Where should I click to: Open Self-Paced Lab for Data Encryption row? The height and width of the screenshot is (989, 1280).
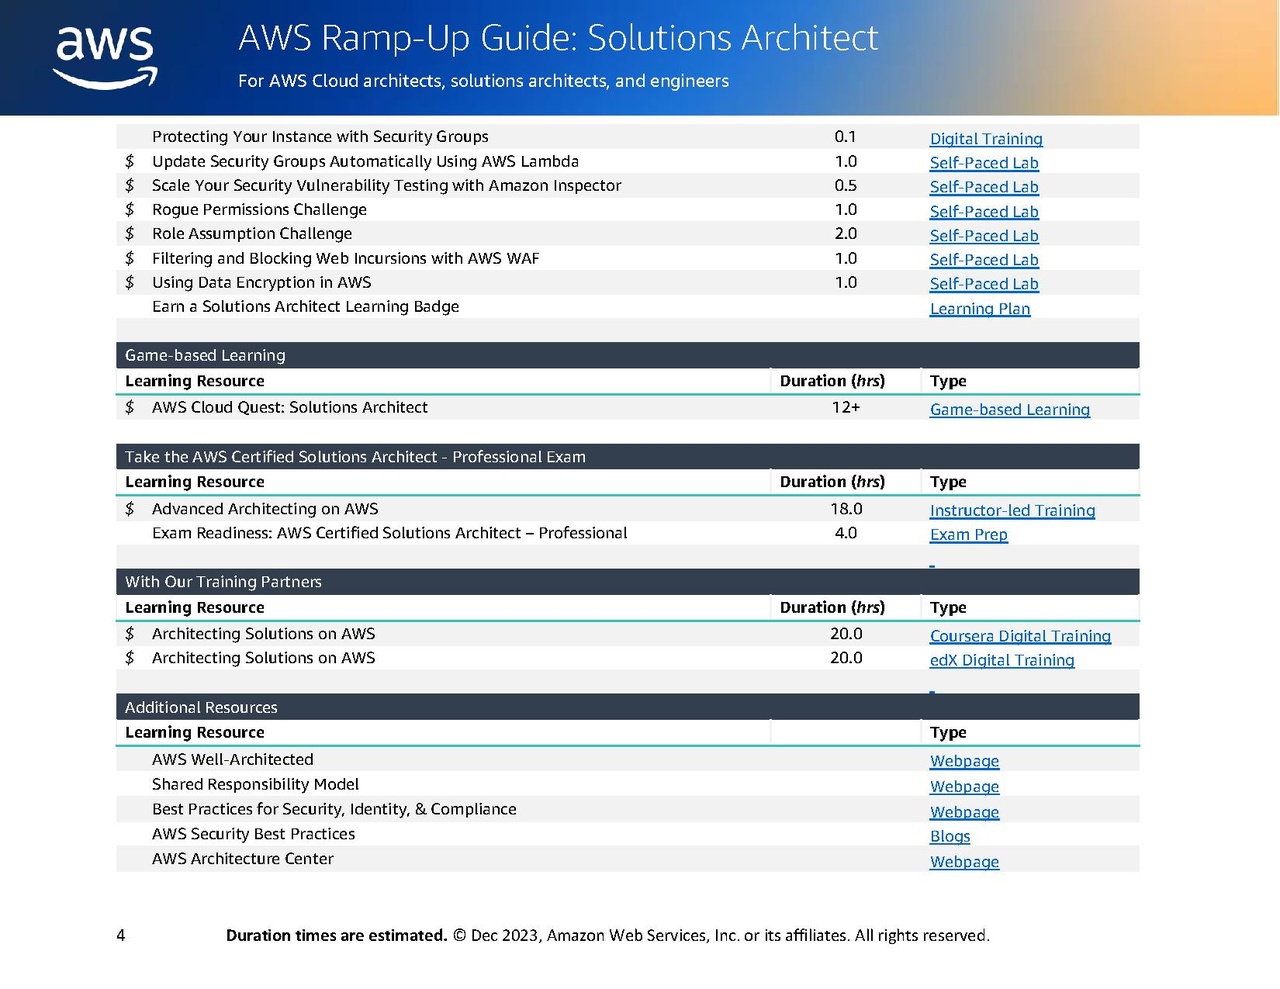(984, 284)
